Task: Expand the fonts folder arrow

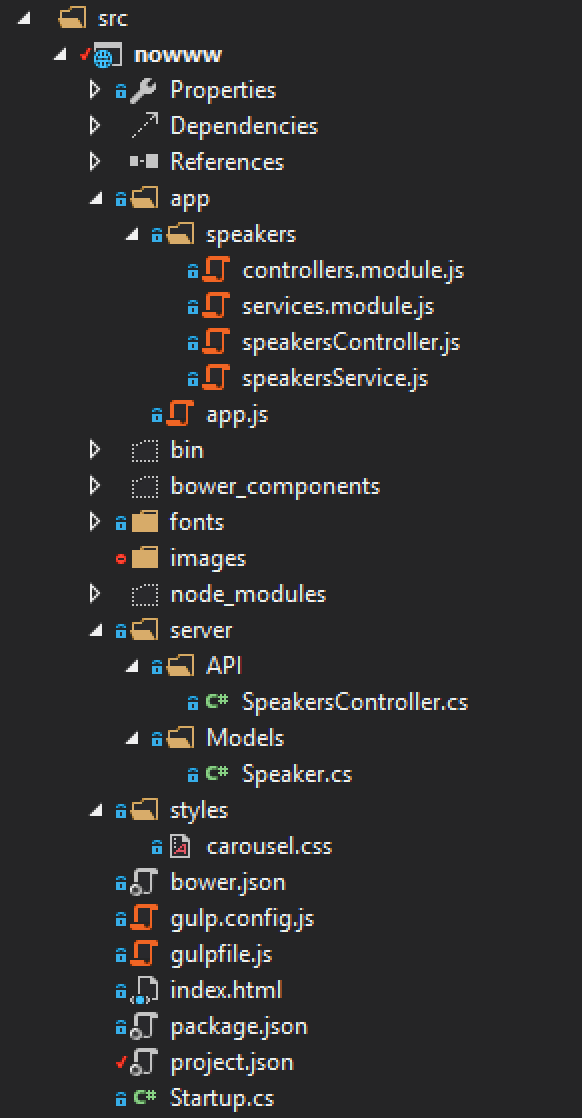Action: 94,522
